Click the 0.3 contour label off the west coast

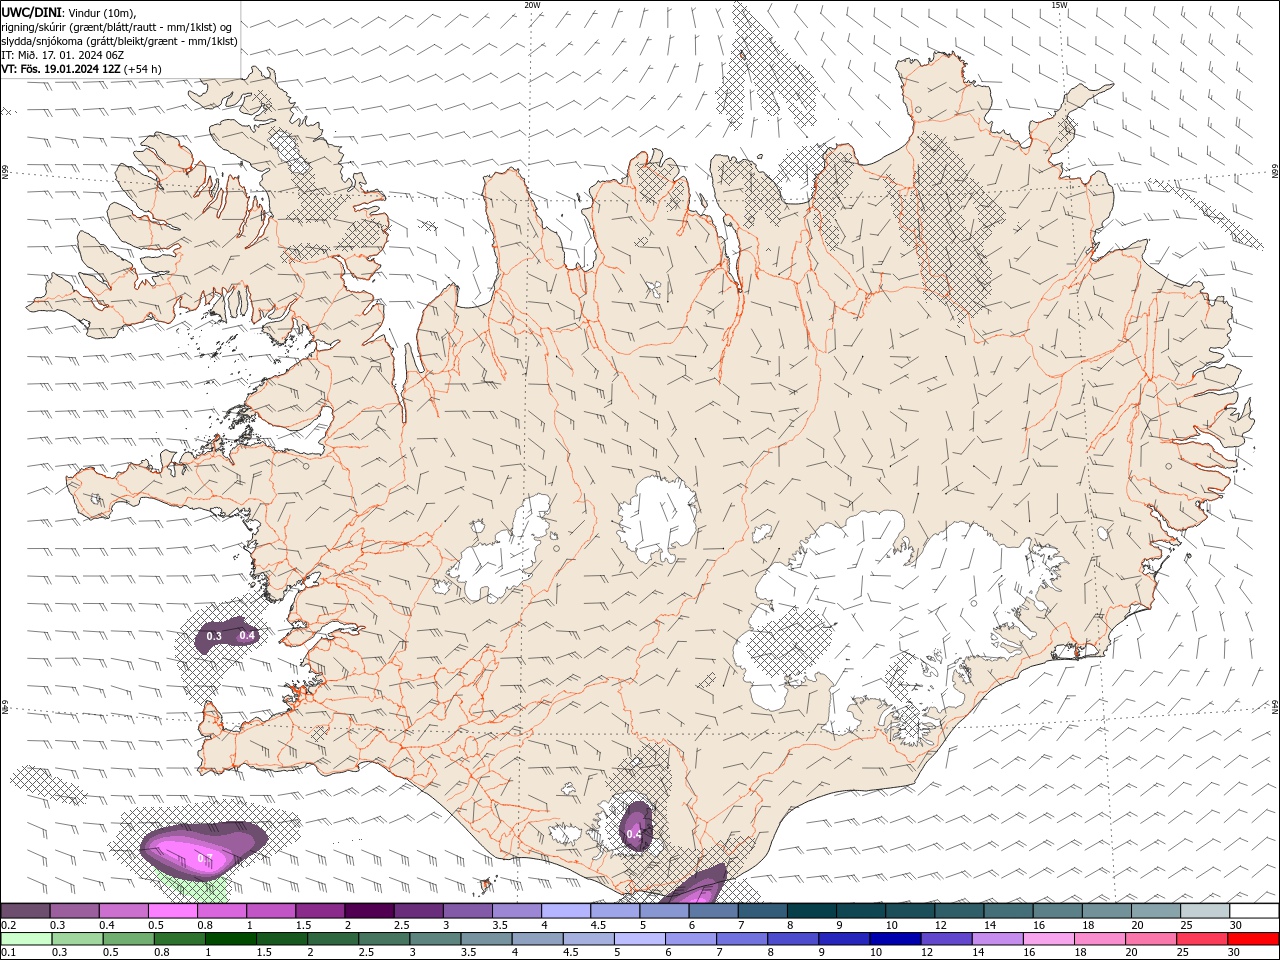click(x=214, y=636)
